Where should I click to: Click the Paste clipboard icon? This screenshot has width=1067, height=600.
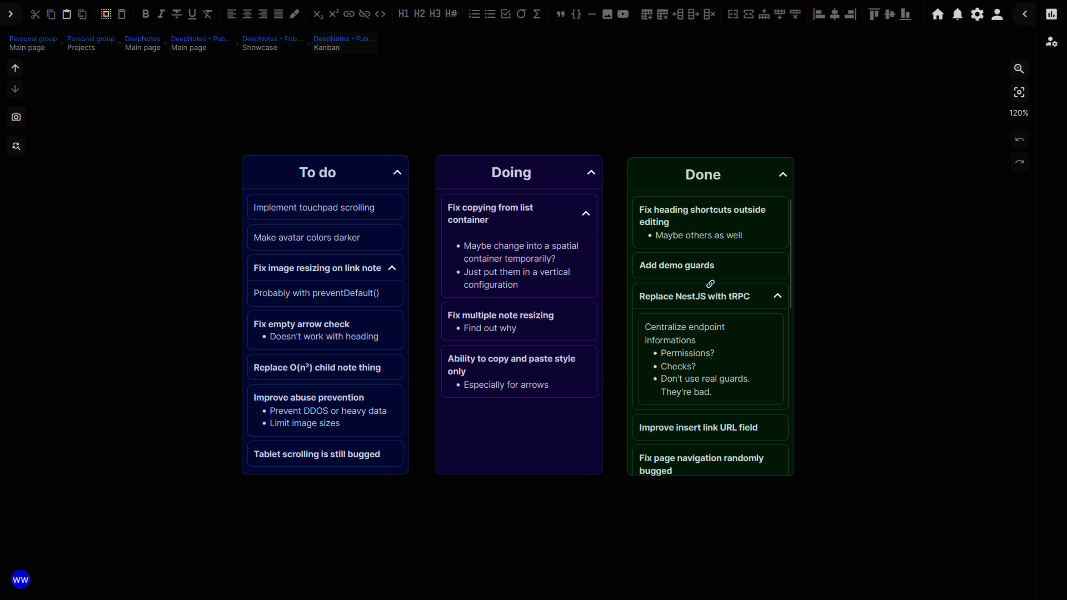pyautogui.click(x=67, y=14)
